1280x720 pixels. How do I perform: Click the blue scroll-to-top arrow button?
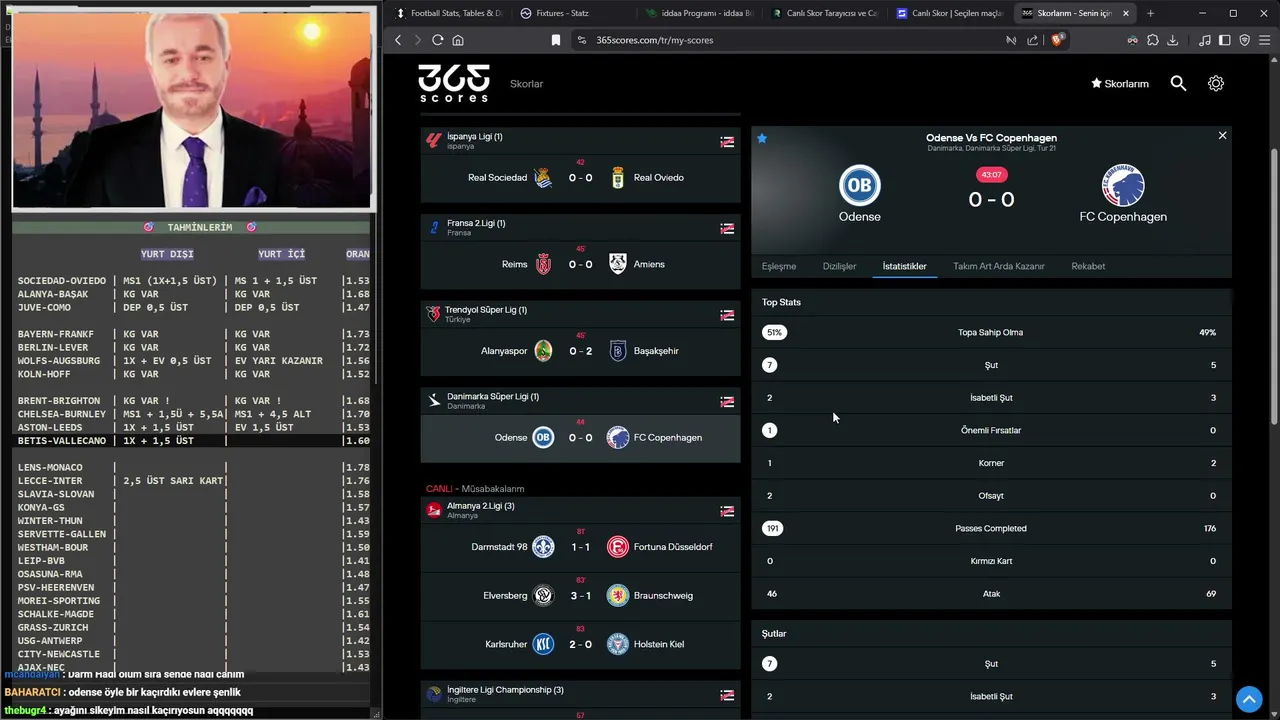point(1248,698)
